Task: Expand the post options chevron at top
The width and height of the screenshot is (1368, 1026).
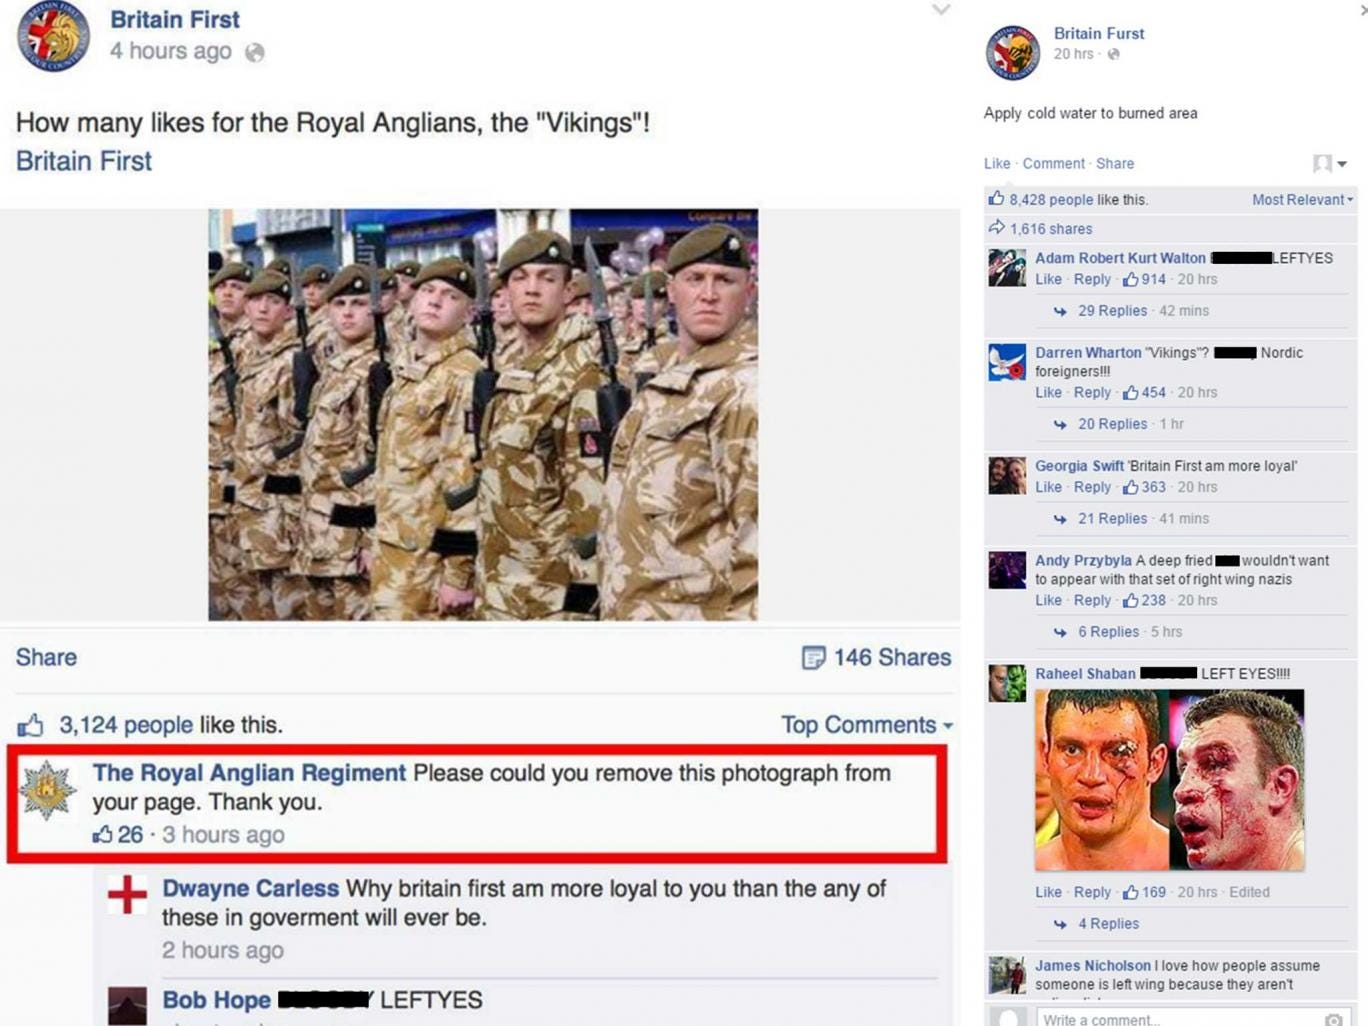Action: coord(940,10)
